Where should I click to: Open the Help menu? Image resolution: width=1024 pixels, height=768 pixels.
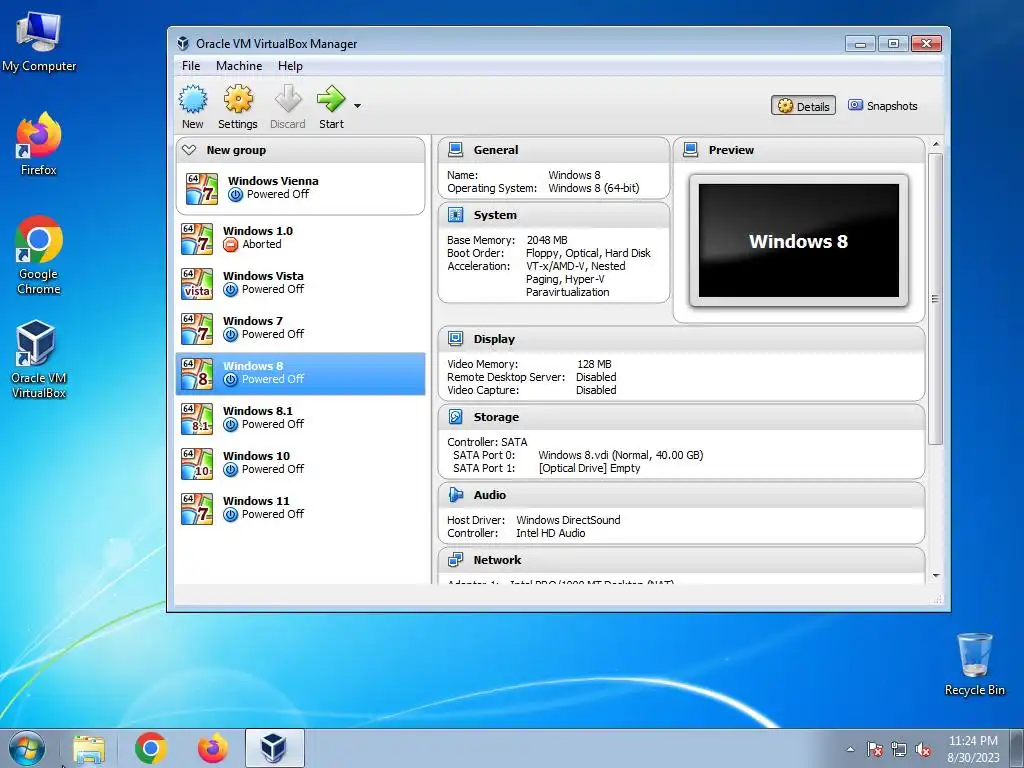pyautogui.click(x=290, y=66)
